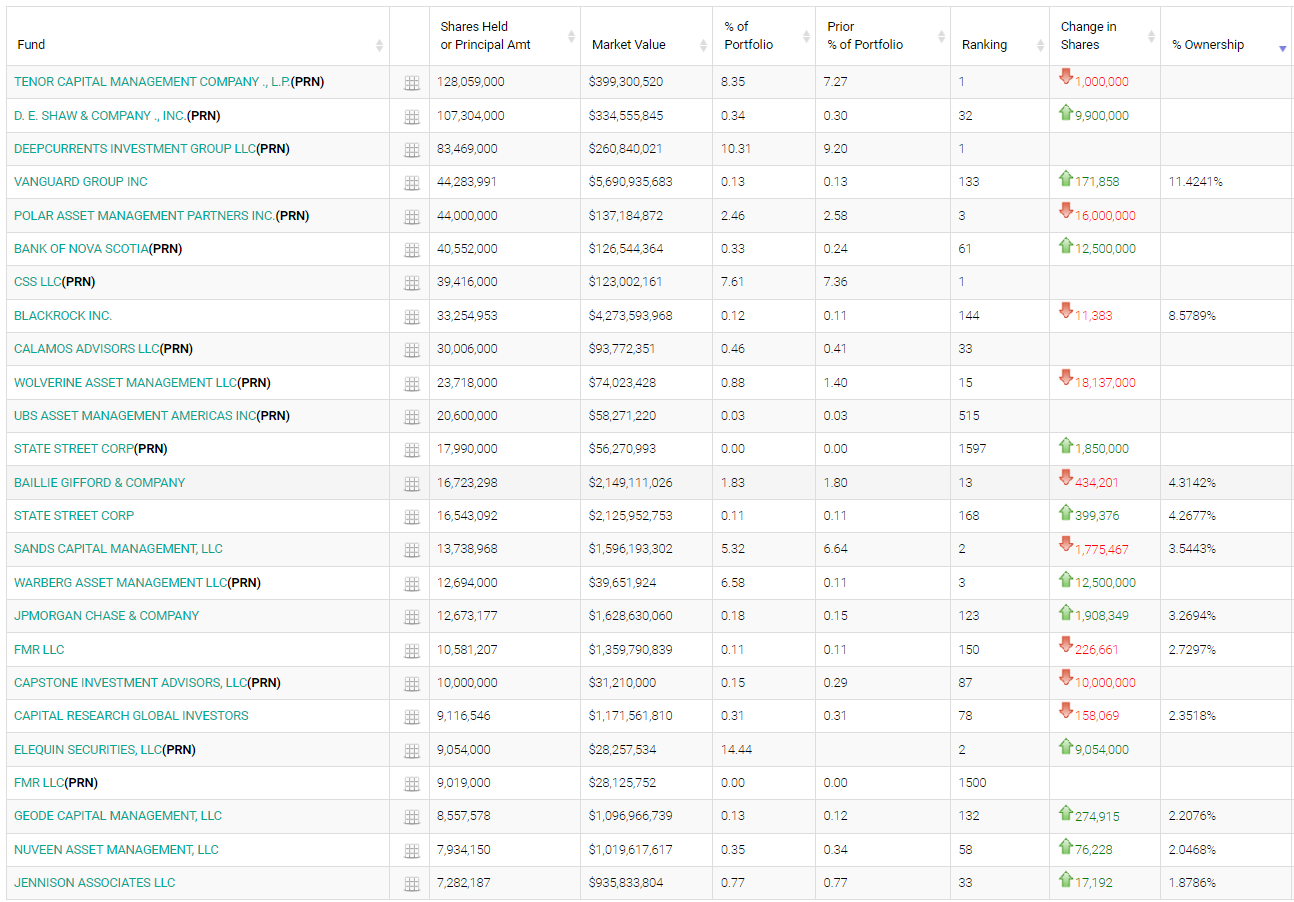Viewport: 1294px width, 902px height.
Task: Open grid icon in VANGUARD GROUP INC row
Action: click(x=411, y=184)
